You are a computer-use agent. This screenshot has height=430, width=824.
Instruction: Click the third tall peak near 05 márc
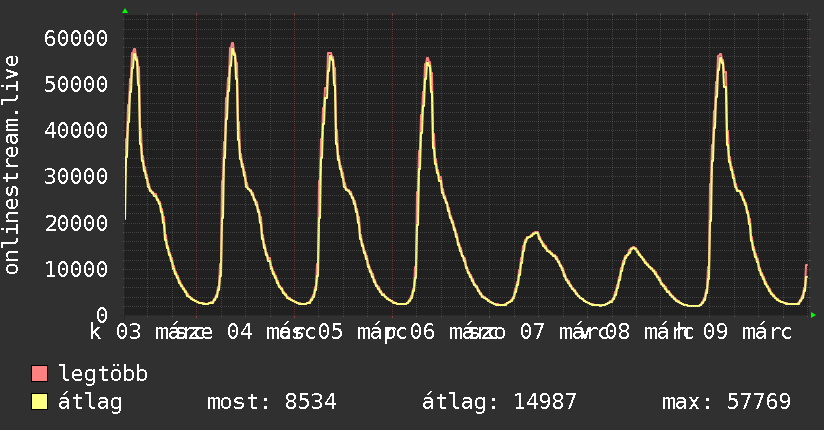(330, 55)
